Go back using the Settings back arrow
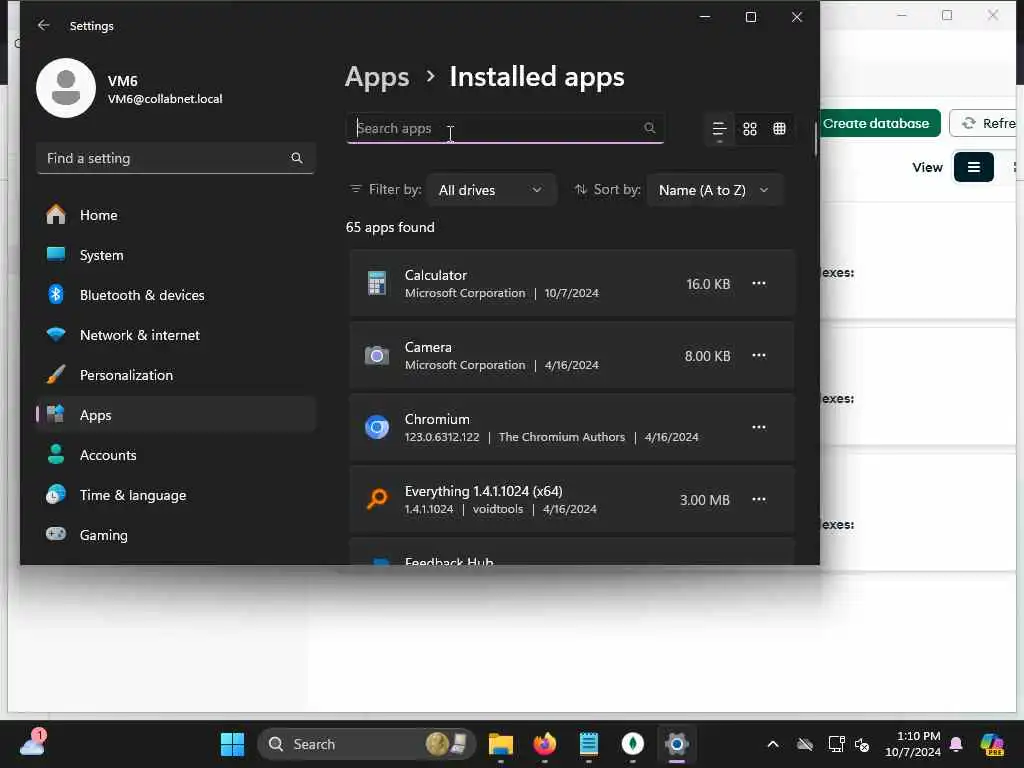 43,25
